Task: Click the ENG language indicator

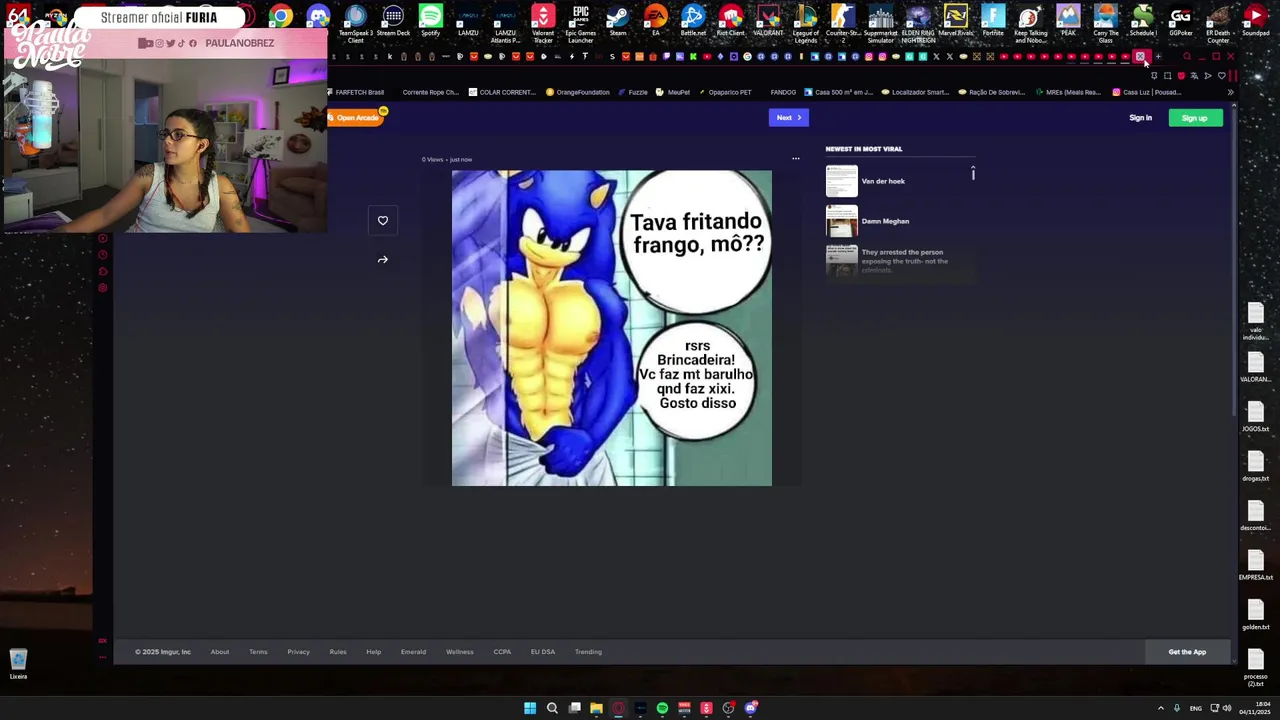Action: pos(1195,708)
